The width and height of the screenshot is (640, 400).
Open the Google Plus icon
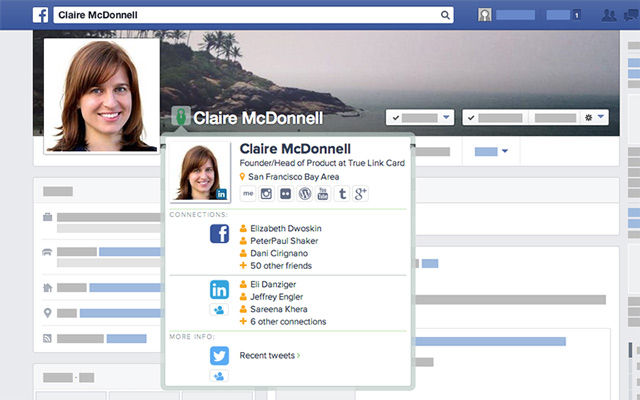point(360,193)
